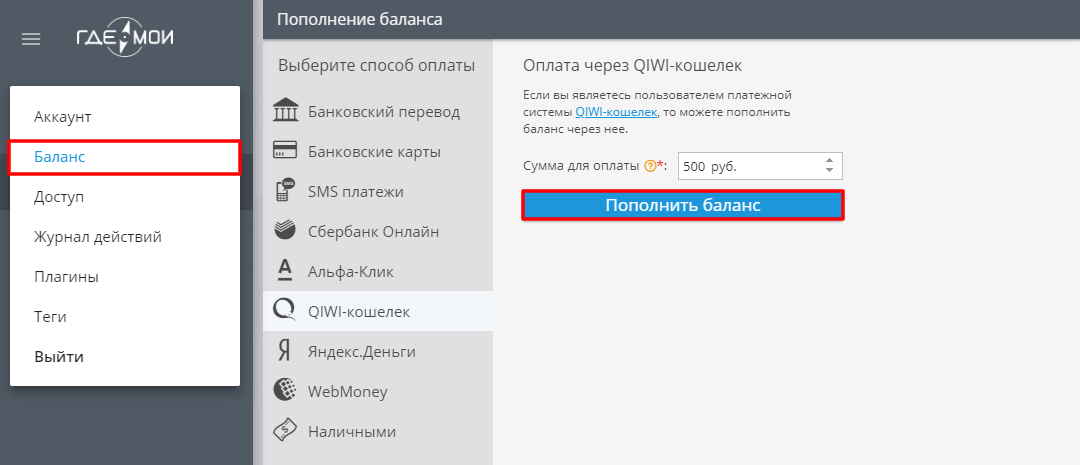Open Плагины menu entry
Screen dimensions: 1080x465
(125, 277)
